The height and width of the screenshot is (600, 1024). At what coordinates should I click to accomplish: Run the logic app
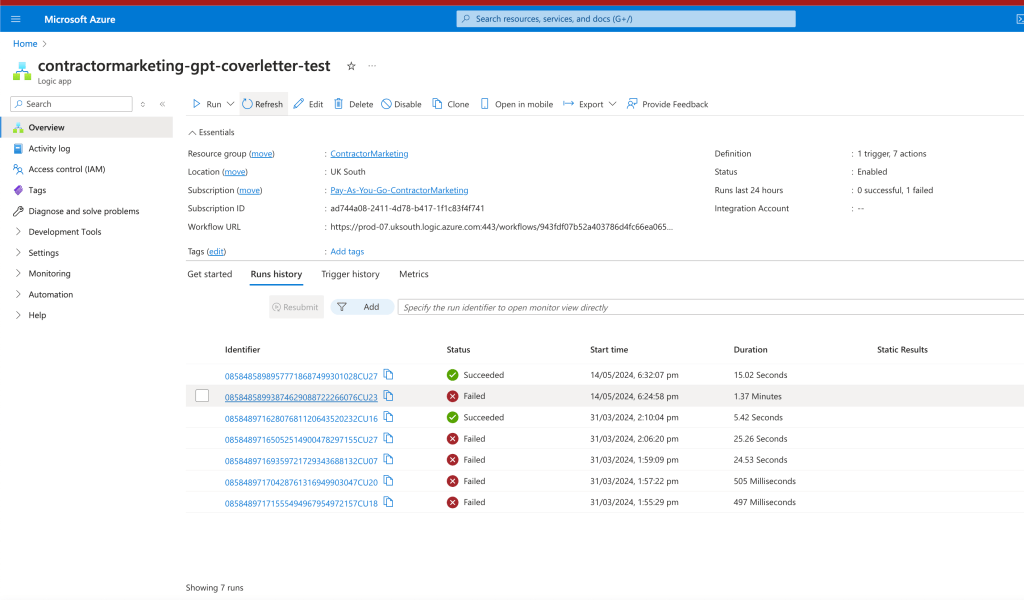tap(207, 104)
